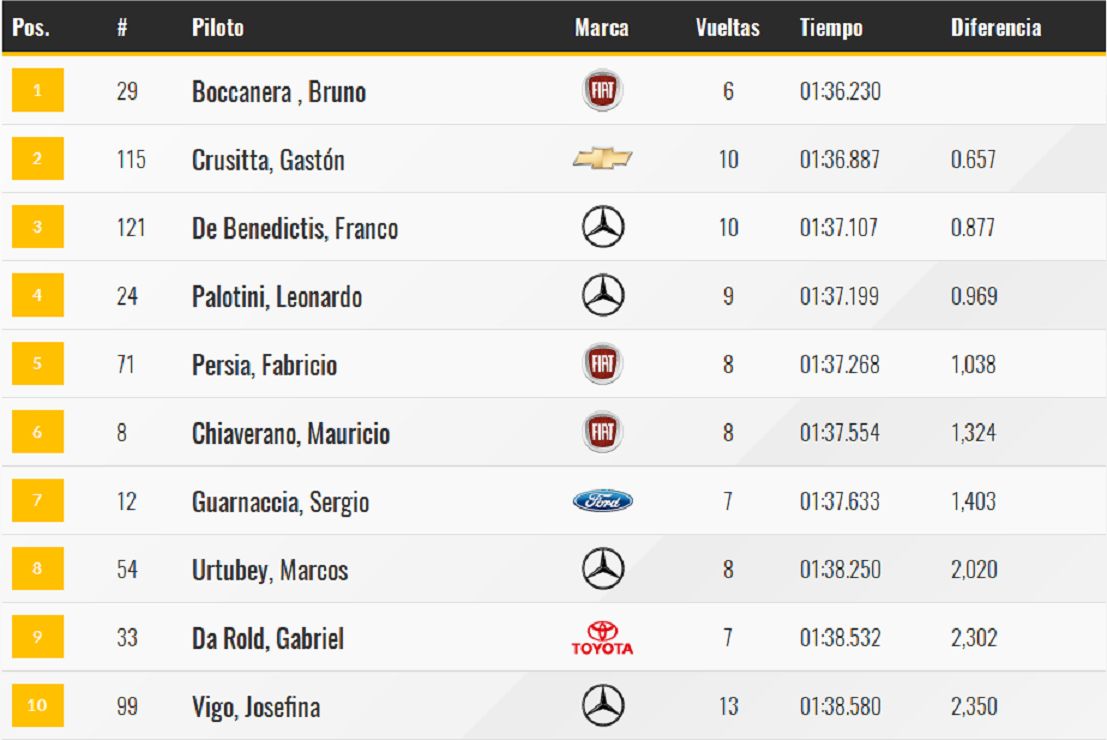
Task: Click the Piloto column header
Action: pos(217,28)
